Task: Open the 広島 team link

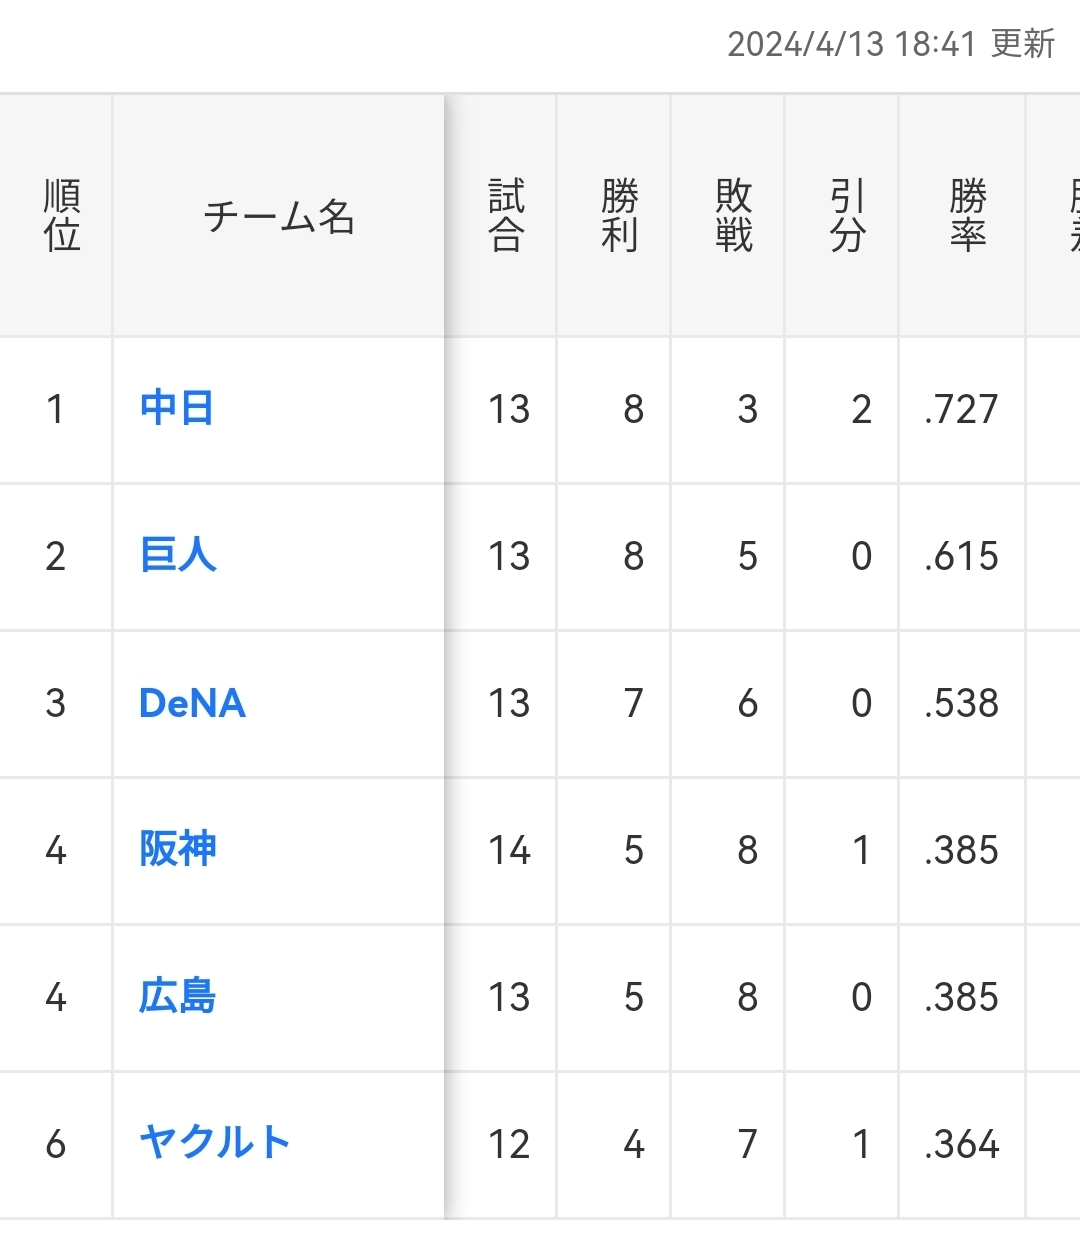Action: (x=178, y=997)
